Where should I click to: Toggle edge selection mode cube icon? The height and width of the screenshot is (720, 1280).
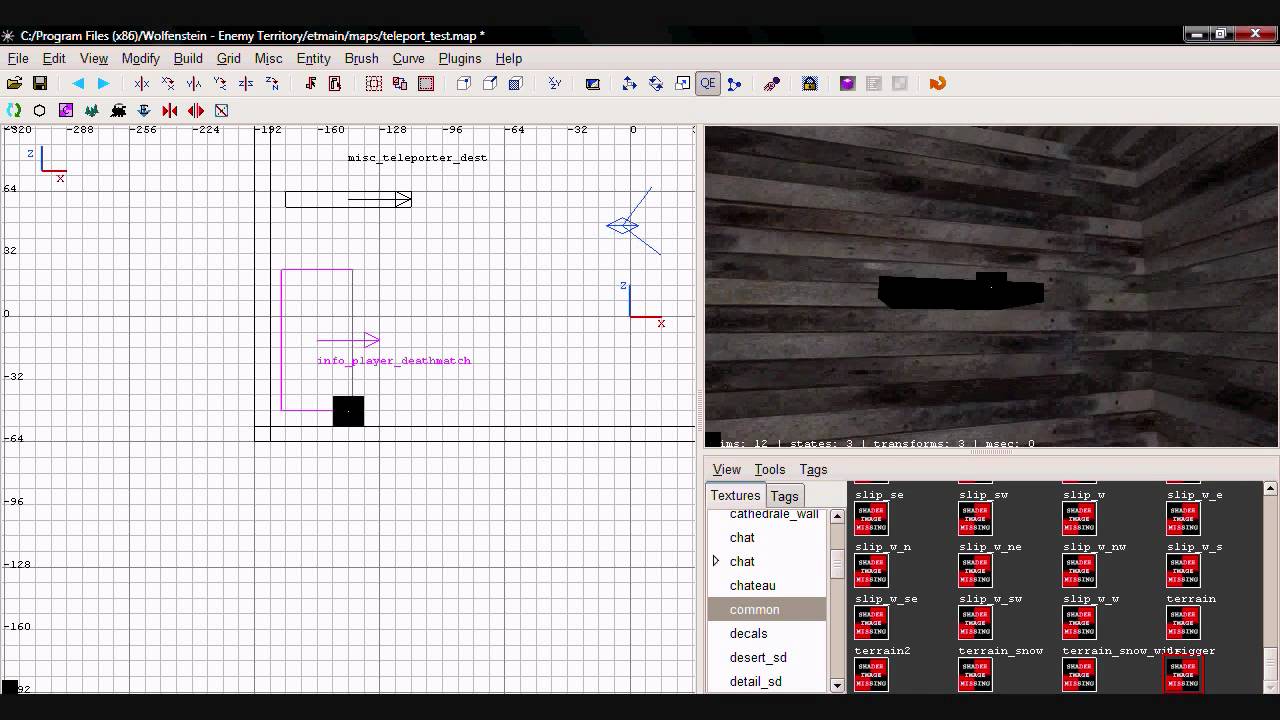tap(490, 84)
